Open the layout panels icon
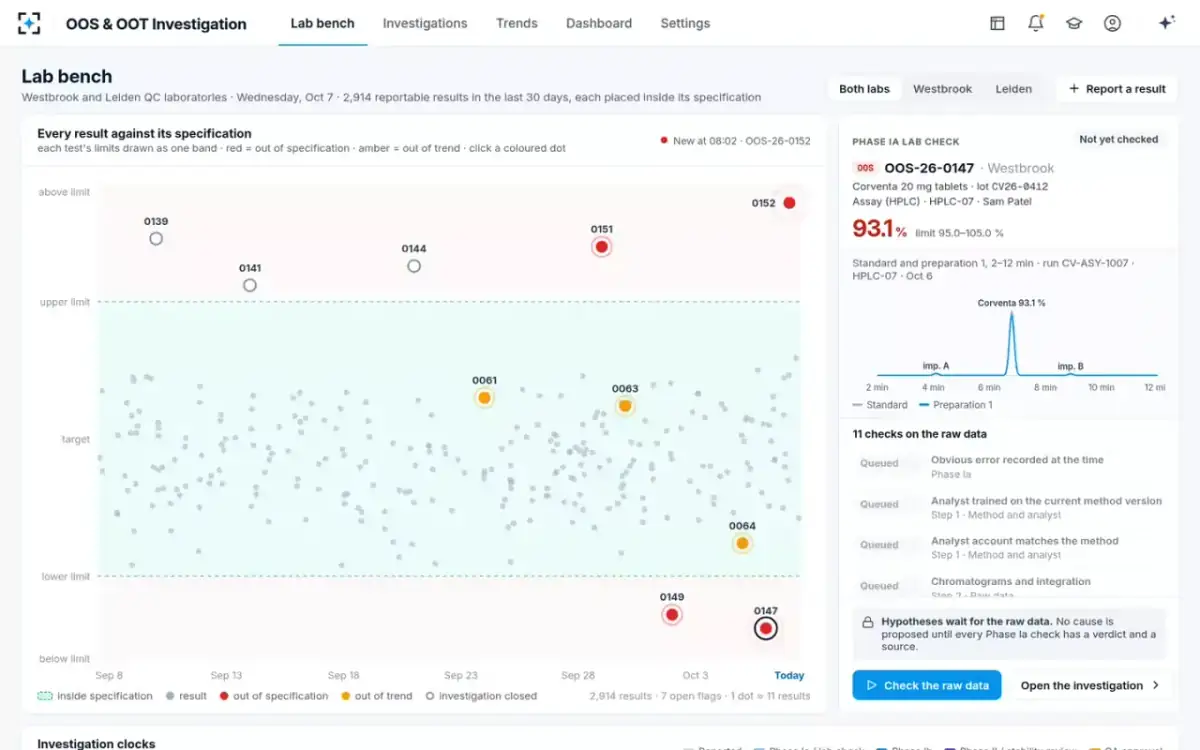 pyautogui.click(x=997, y=23)
